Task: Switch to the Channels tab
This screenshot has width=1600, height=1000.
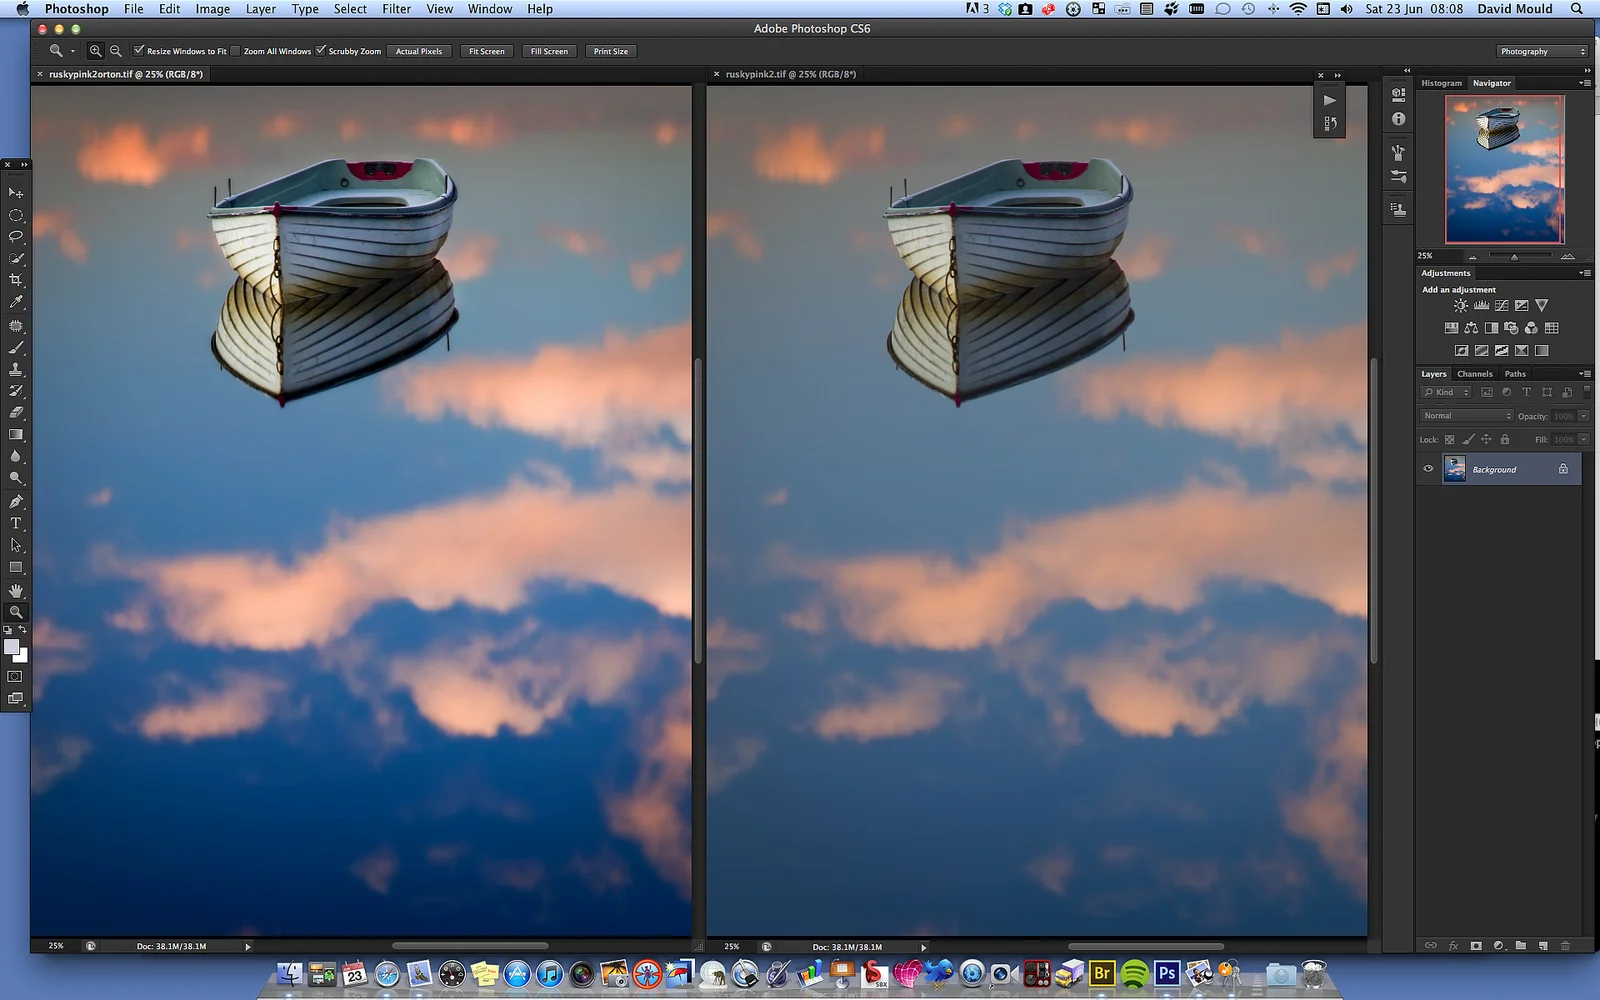Action: click(x=1474, y=374)
